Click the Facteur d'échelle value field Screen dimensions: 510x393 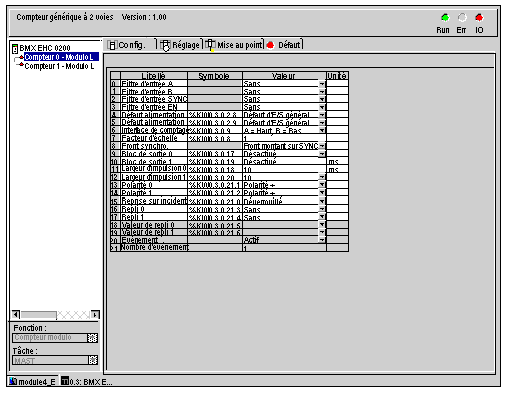coord(284,138)
